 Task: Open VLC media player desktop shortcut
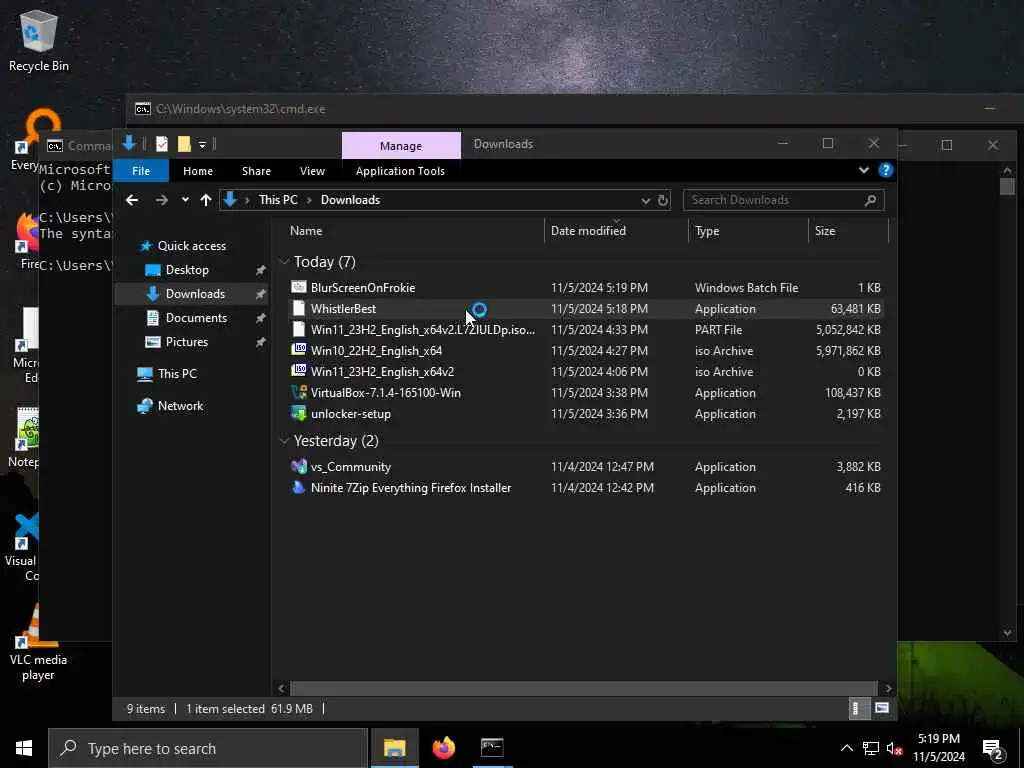click(38, 643)
